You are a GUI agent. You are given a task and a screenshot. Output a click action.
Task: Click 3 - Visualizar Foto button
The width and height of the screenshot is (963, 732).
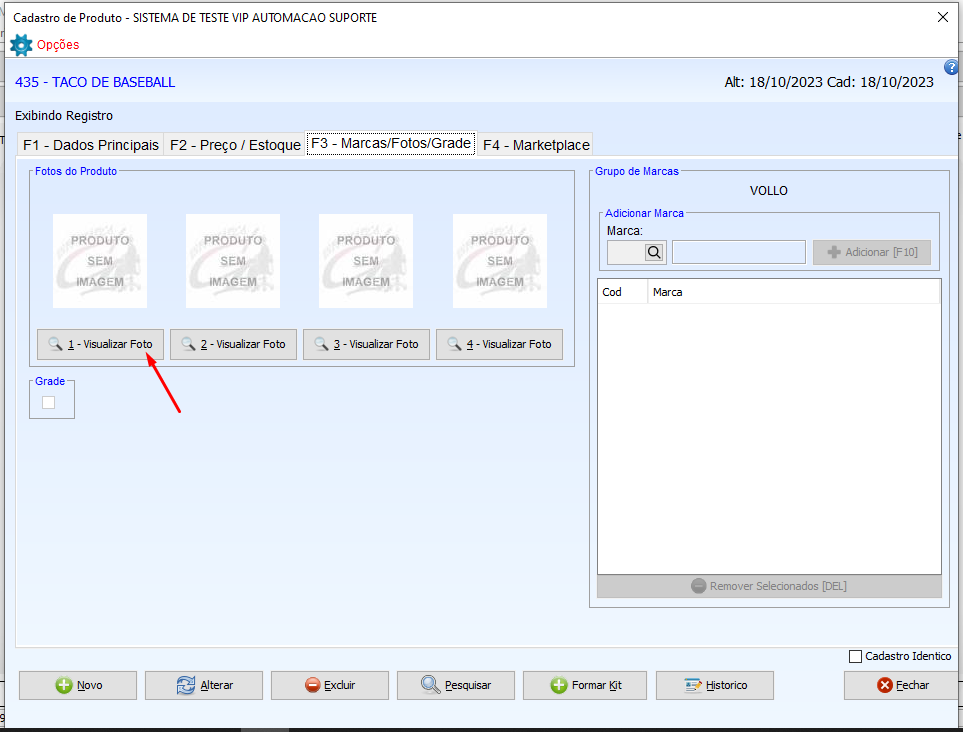(x=367, y=345)
